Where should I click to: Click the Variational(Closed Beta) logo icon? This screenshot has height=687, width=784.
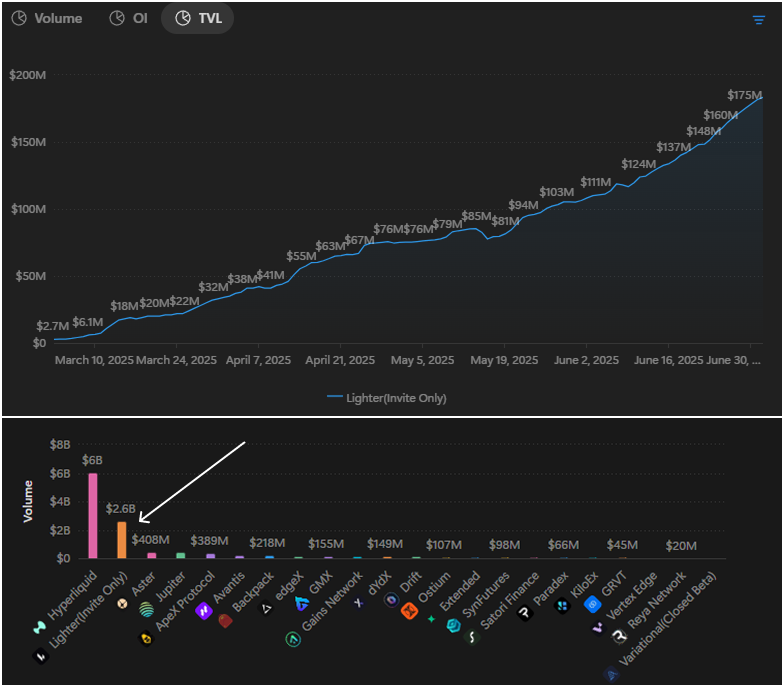tap(612, 674)
